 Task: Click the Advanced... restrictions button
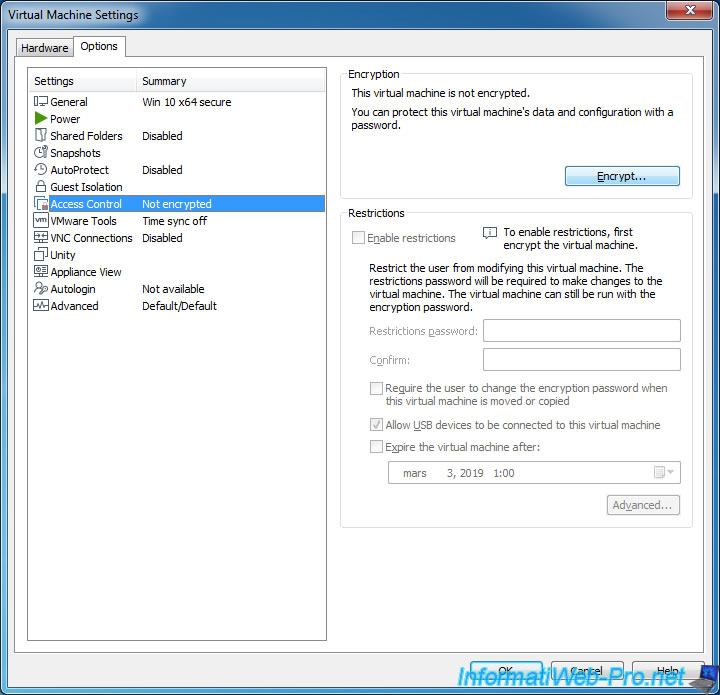pyautogui.click(x=643, y=505)
